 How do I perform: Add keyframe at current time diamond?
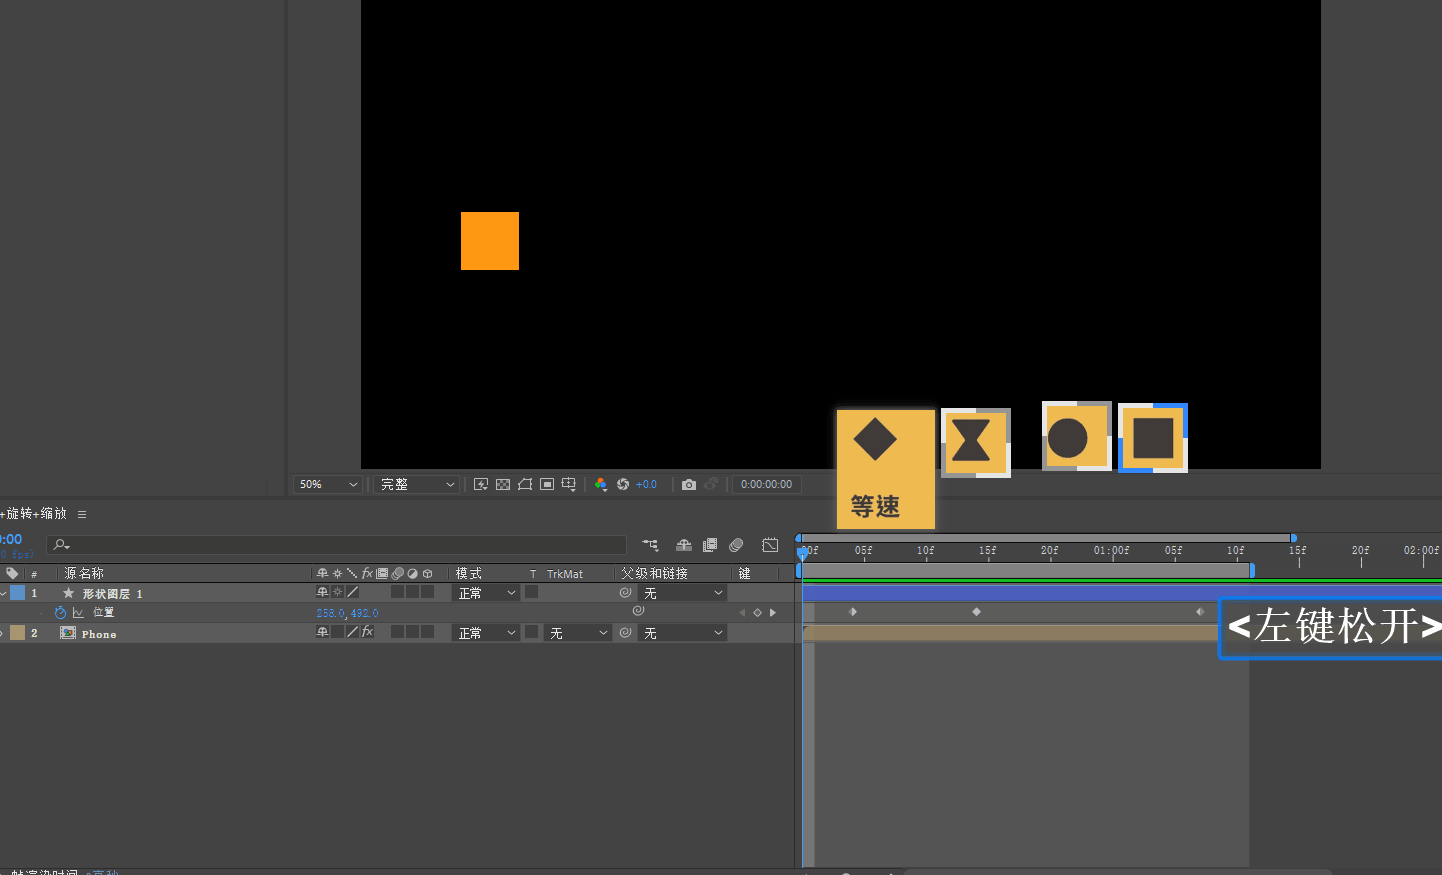pos(757,612)
